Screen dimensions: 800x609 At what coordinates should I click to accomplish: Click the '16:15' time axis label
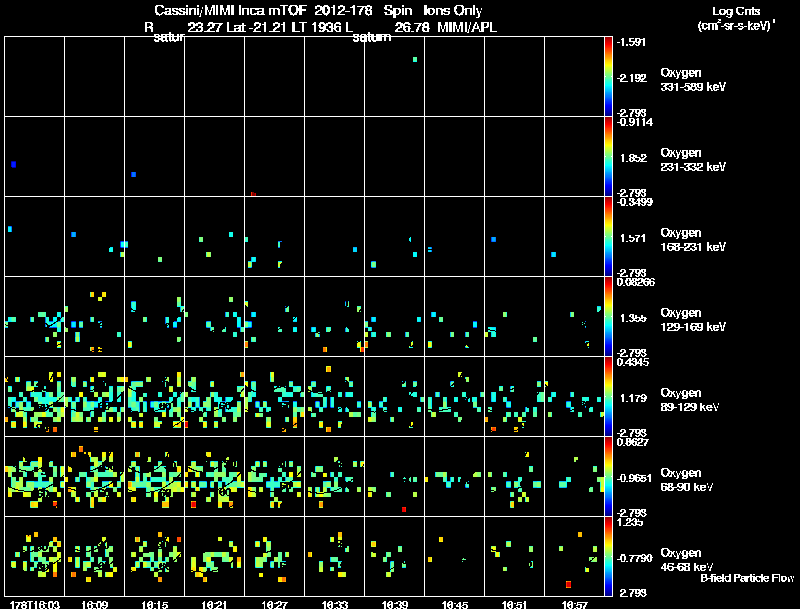[155, 604]
